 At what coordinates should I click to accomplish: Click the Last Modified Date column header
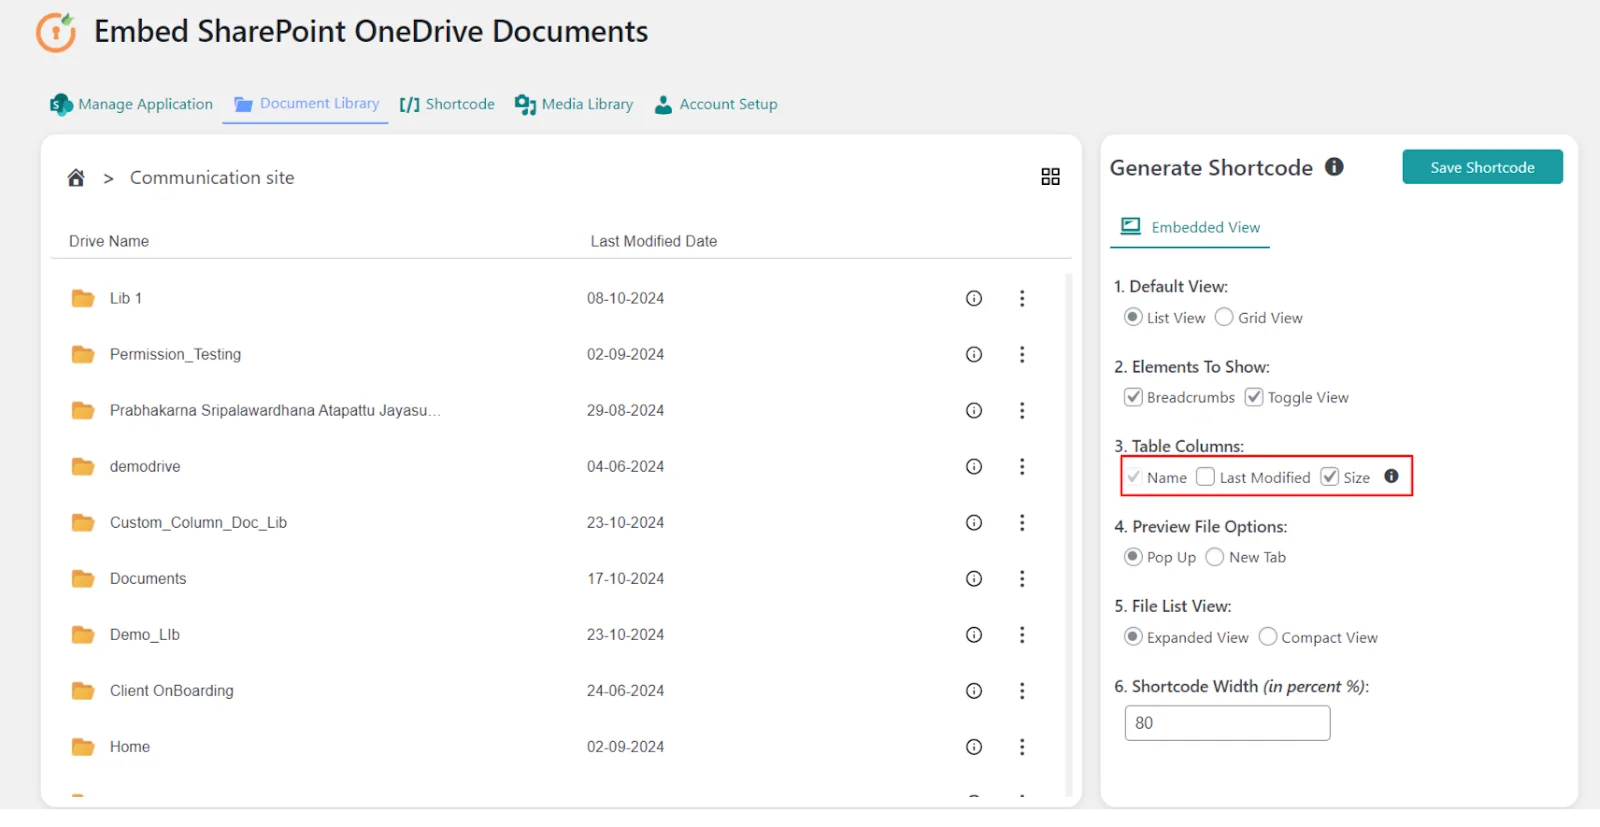[654, 241]
